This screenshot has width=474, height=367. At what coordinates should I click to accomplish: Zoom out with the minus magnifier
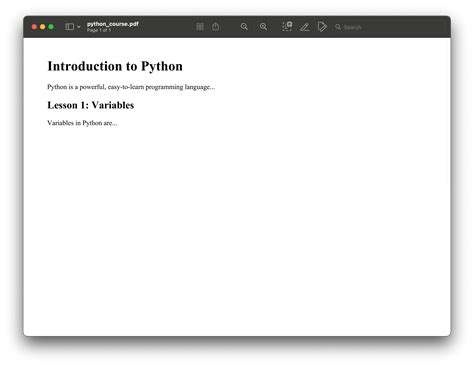(x=244, y=27)
